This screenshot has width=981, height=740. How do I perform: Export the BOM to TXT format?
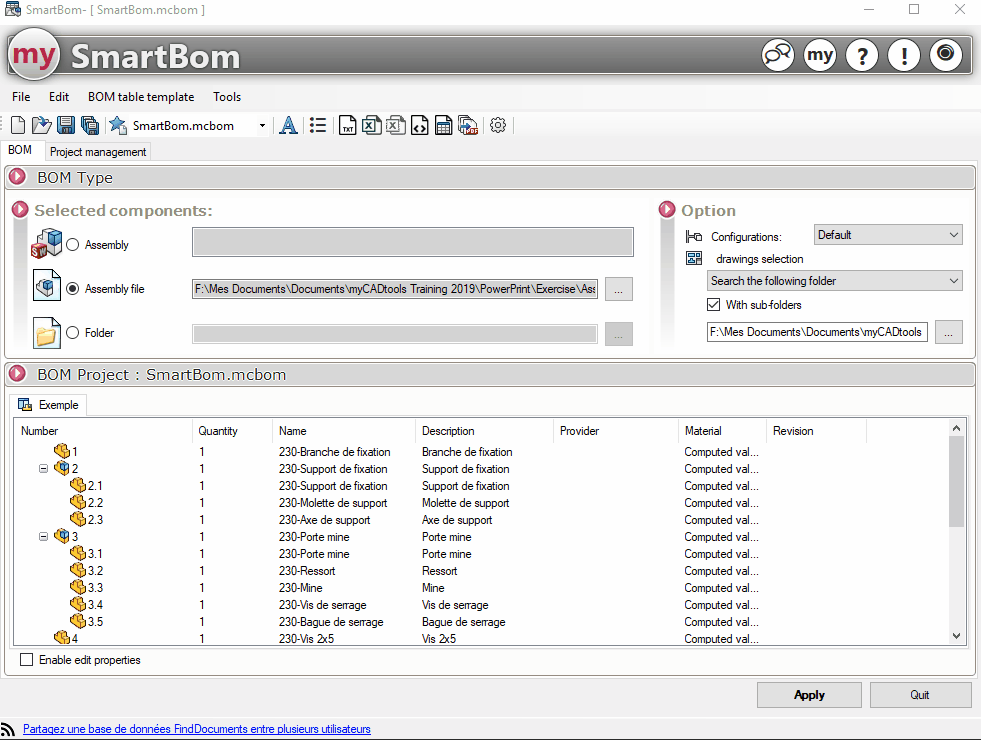(x=348, y=125)
